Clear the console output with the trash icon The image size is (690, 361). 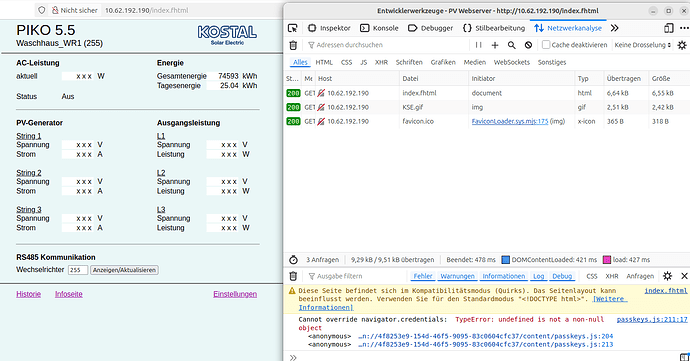pos(293,276)
